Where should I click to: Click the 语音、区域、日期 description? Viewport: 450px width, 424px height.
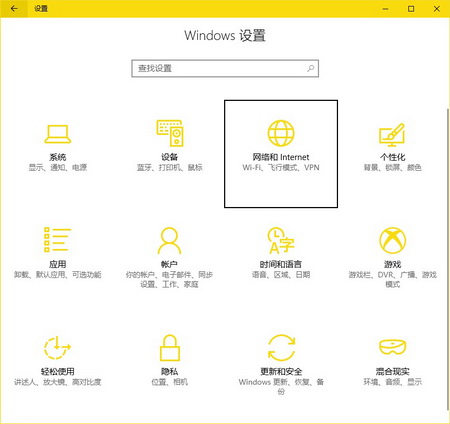pyautogui.click(x=281, y=275)
